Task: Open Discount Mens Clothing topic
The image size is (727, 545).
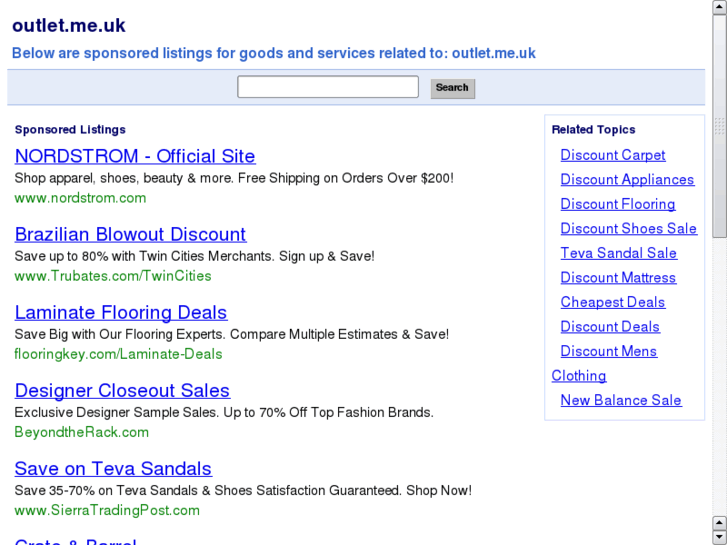Action: pyautogui.click(x=609, y=352)
